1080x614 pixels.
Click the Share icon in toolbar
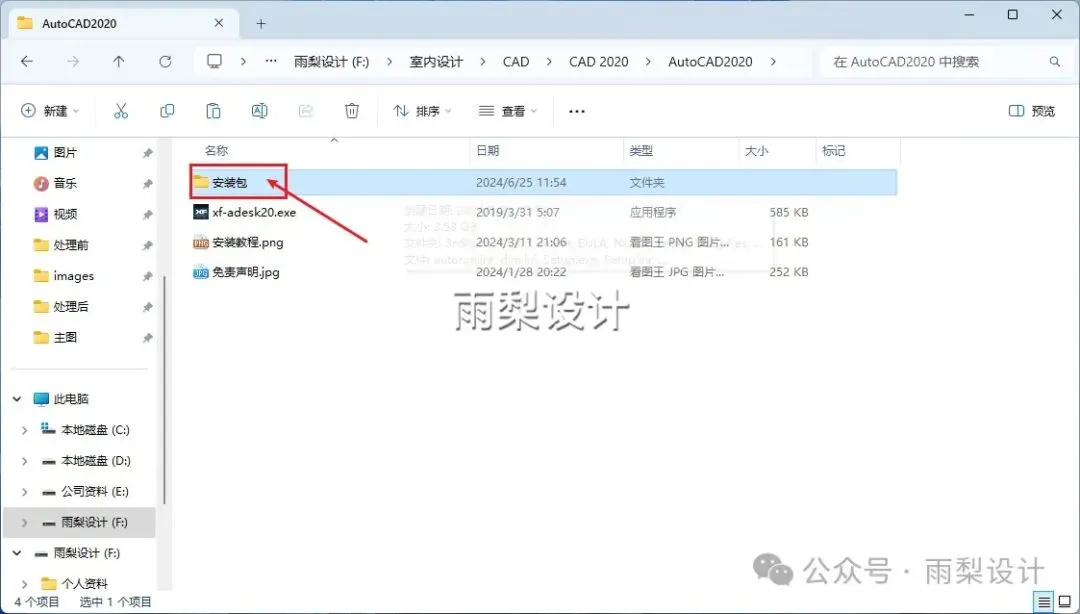tap(306, 111)
